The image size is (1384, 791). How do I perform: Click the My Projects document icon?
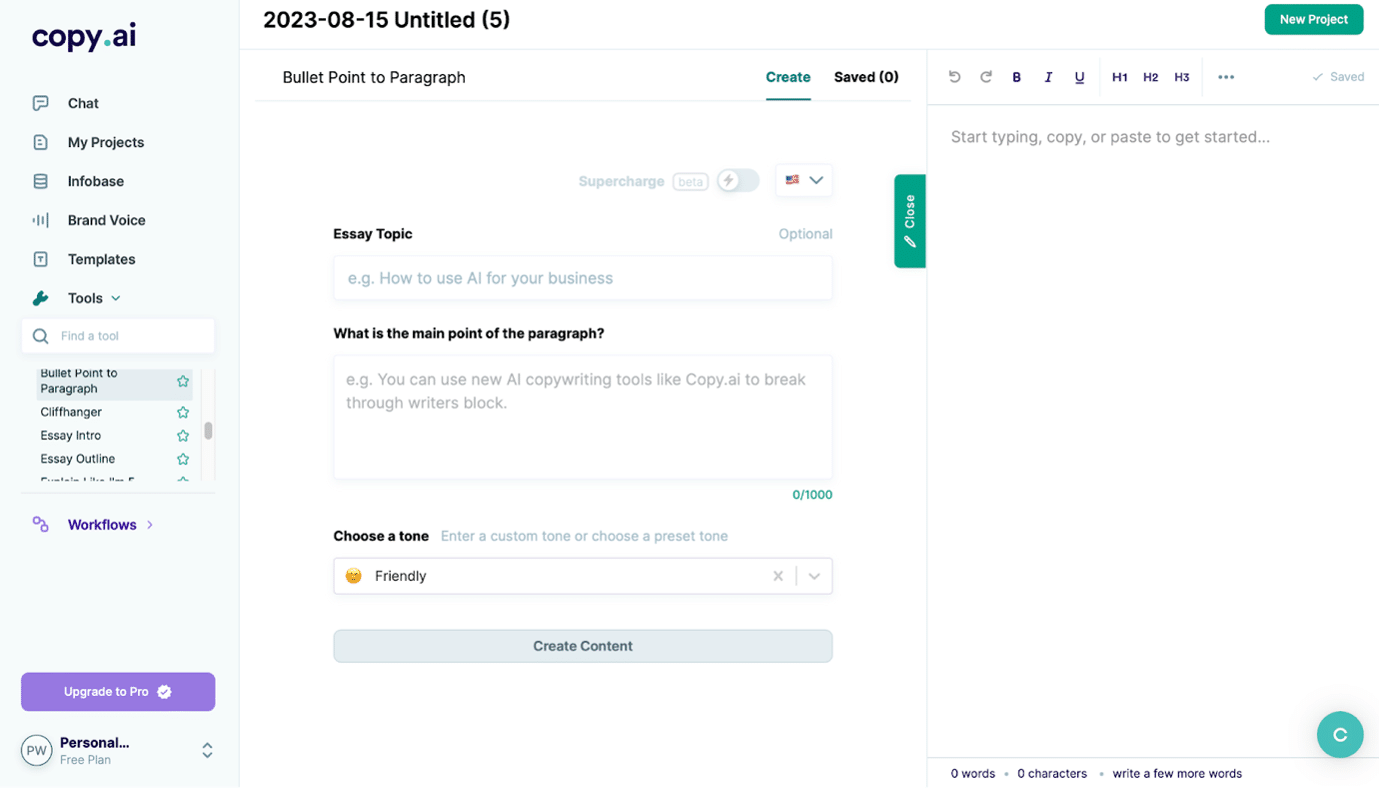40,142
